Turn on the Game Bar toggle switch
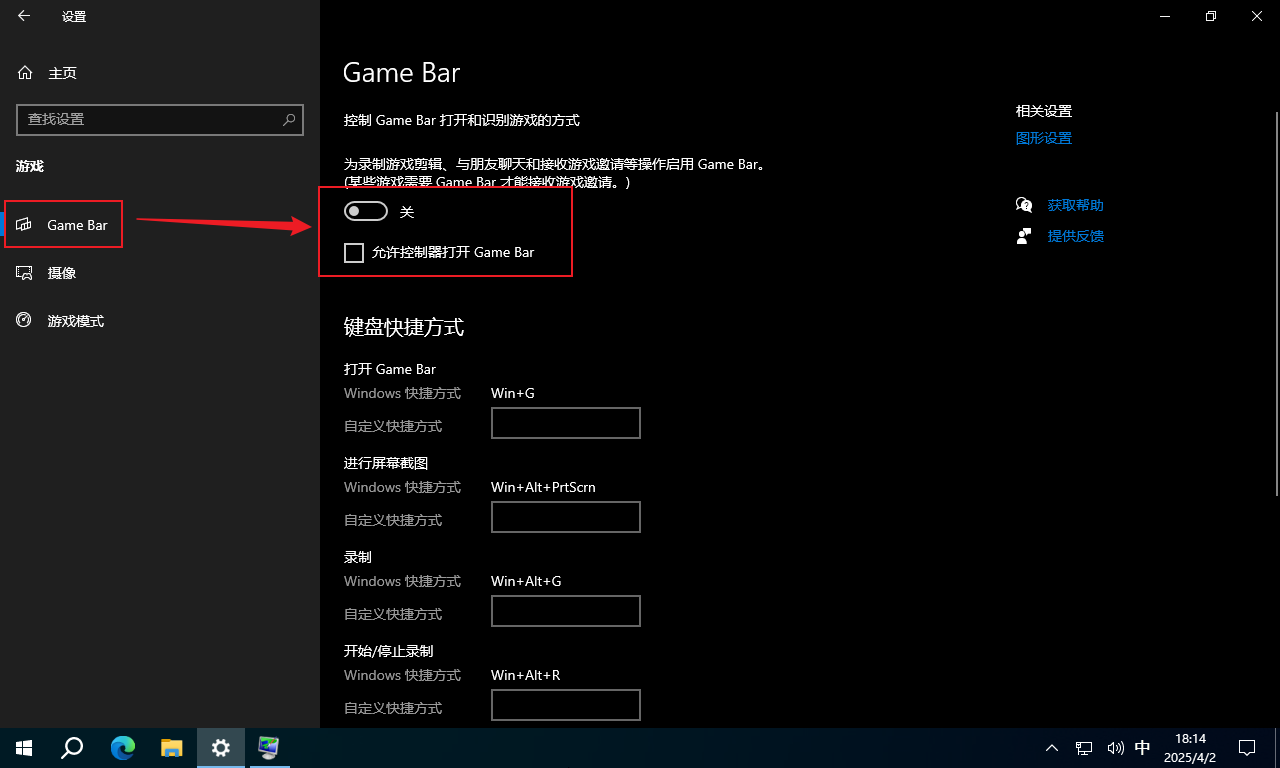Screen dimensions: 1280x768 (365, 211)
